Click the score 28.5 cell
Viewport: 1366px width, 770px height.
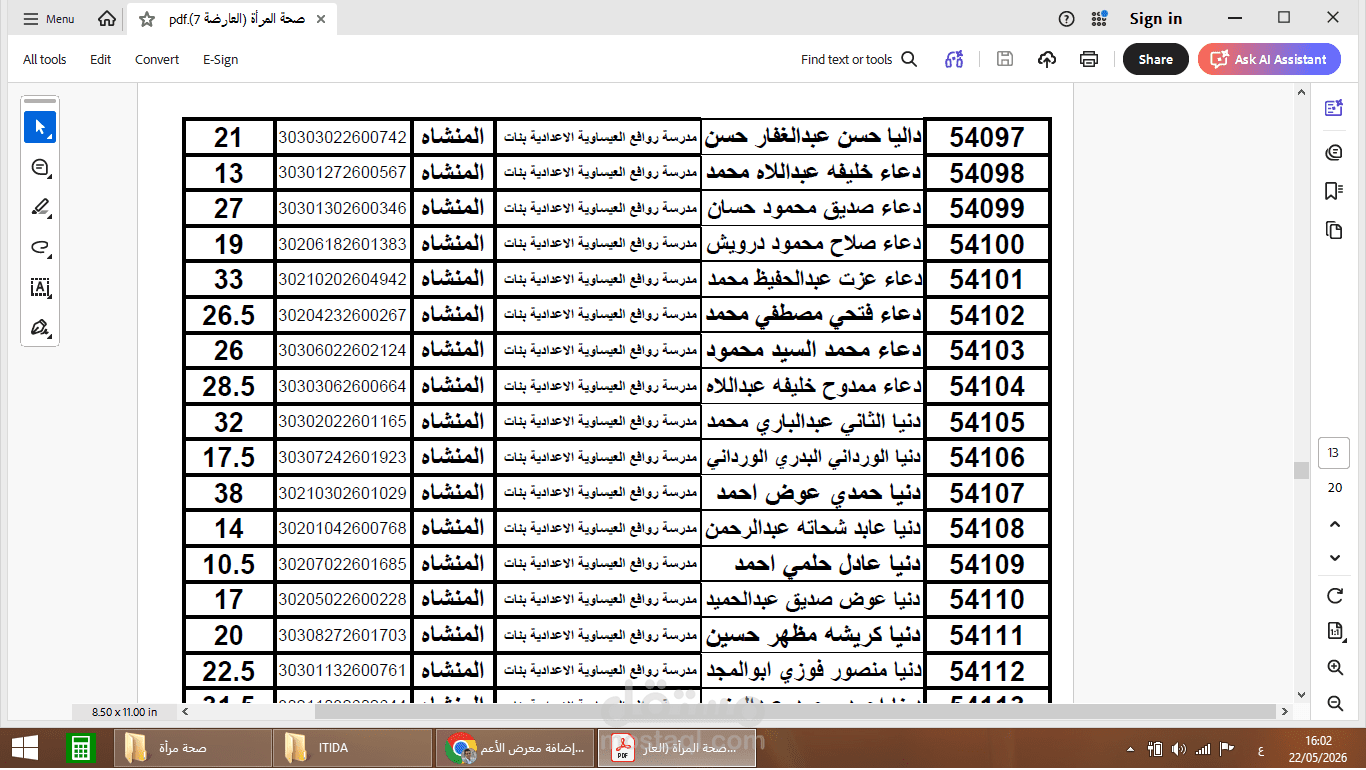pyautogui.click(x=229, y=386)
